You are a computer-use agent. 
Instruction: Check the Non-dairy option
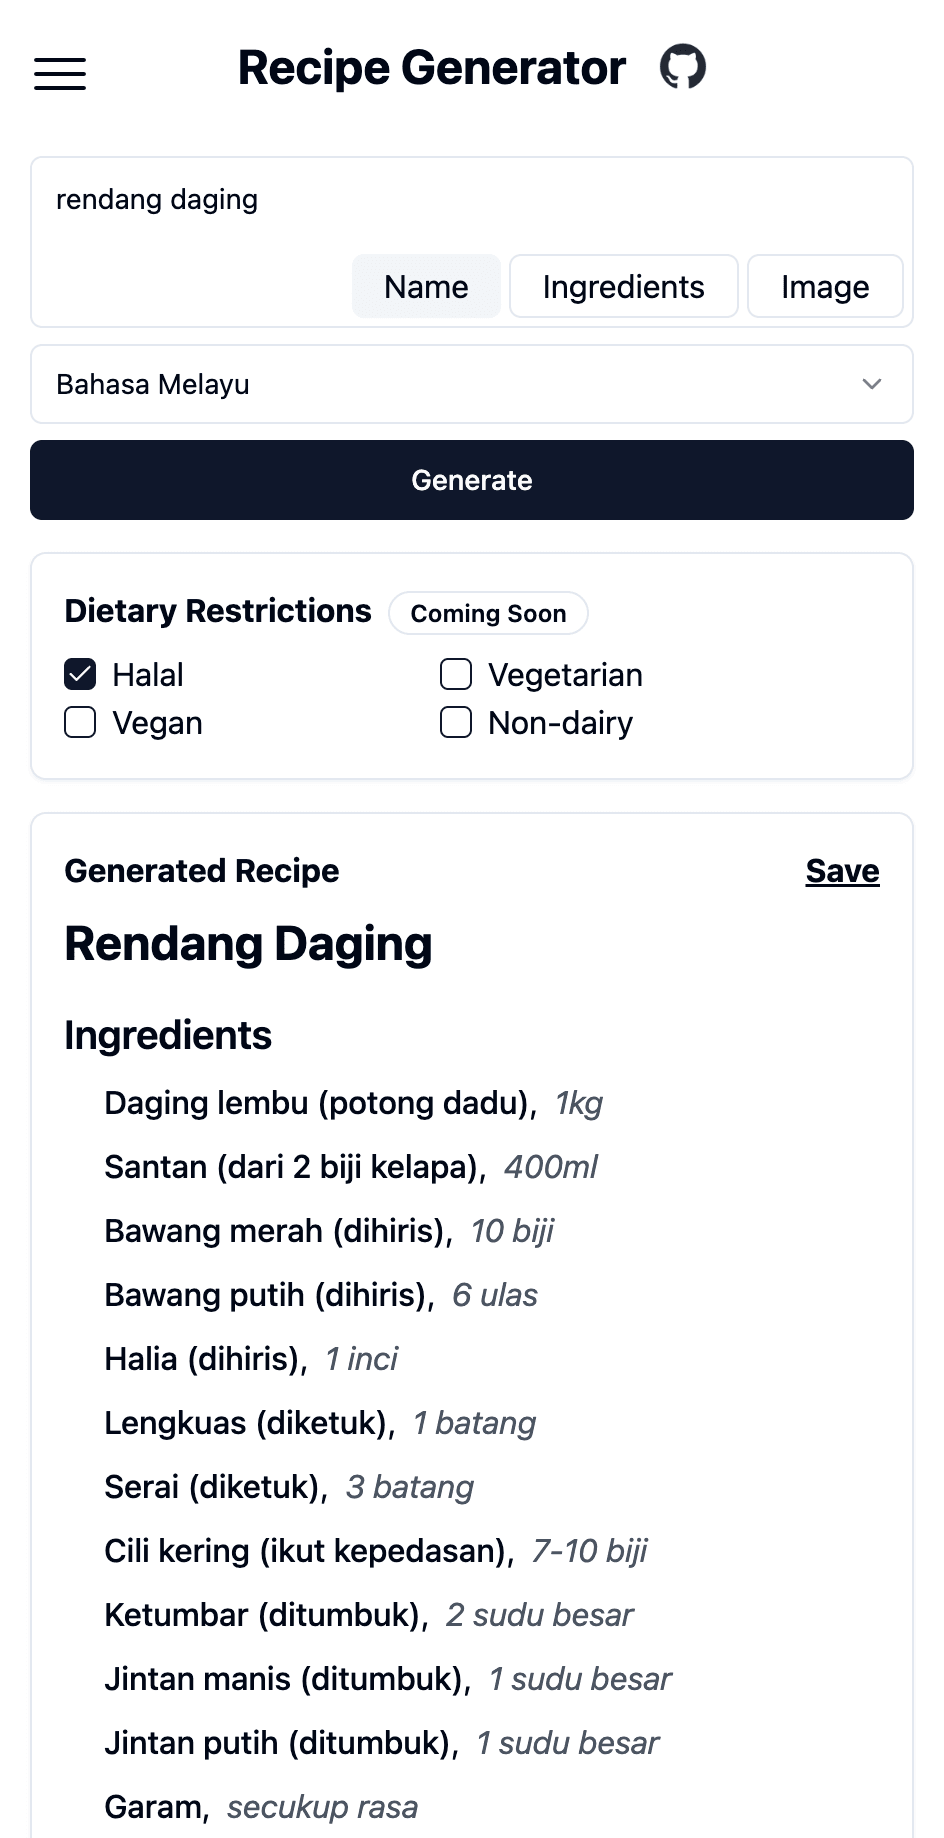(x=456, y=723)
